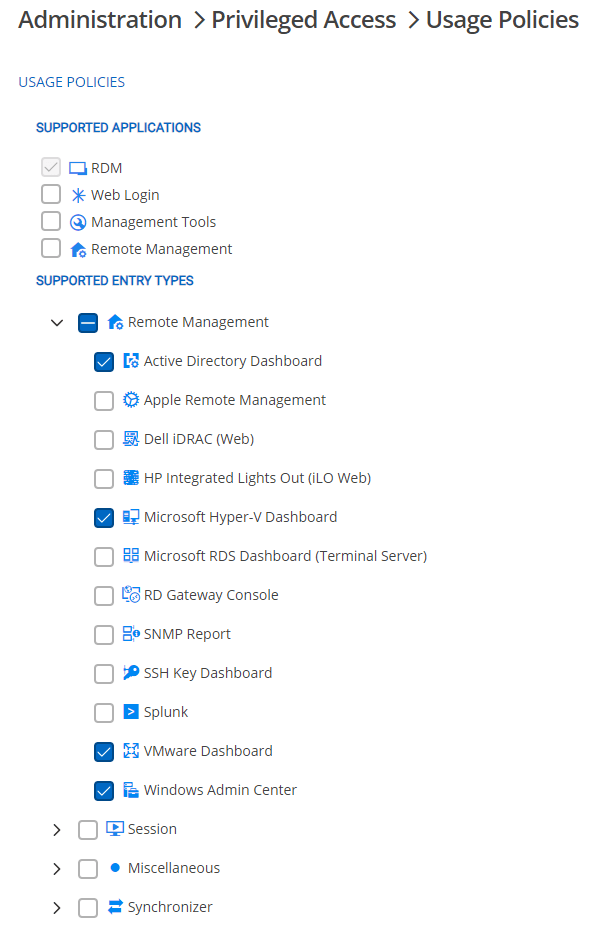The width and height of the screenshot is (595, 936).
Task: Click the SNMP Report icon
Action: point(131,633)
